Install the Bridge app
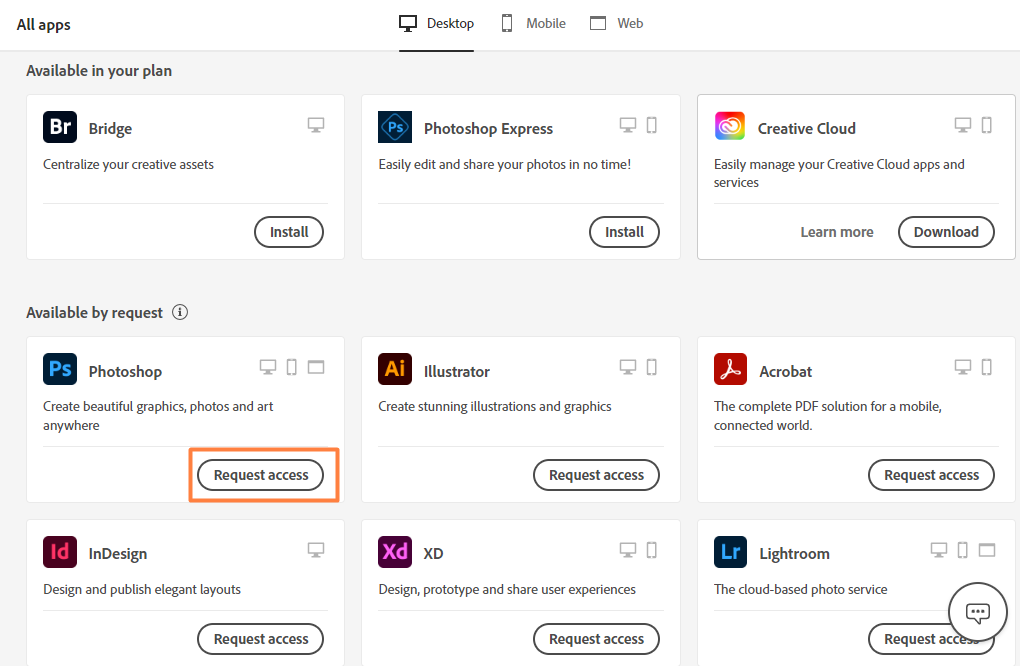 [x=288, y=231]
